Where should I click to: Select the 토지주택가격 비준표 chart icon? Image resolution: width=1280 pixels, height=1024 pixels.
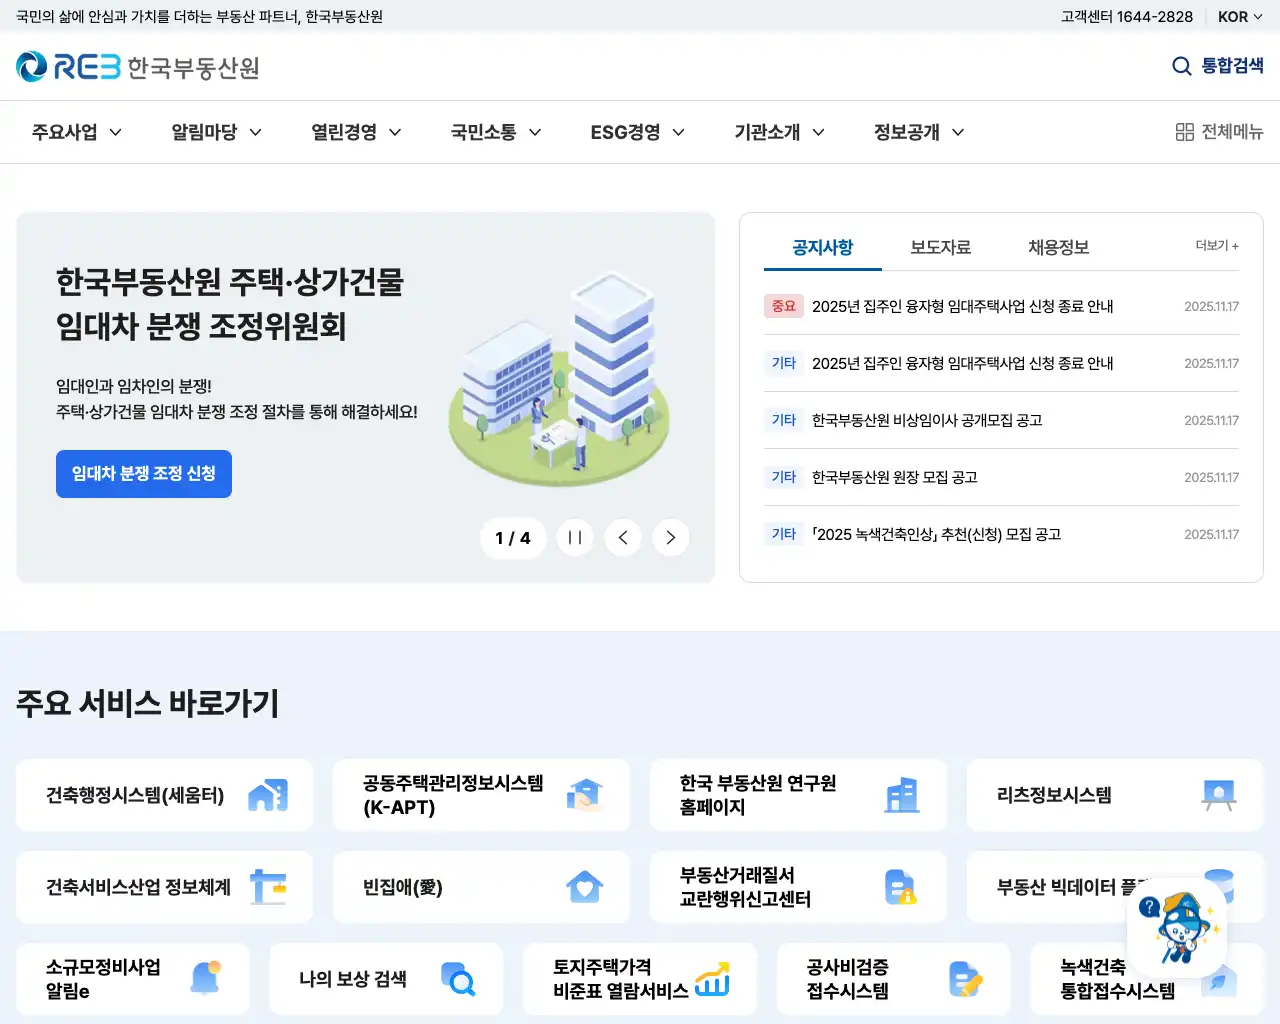(x=714, y=979)
